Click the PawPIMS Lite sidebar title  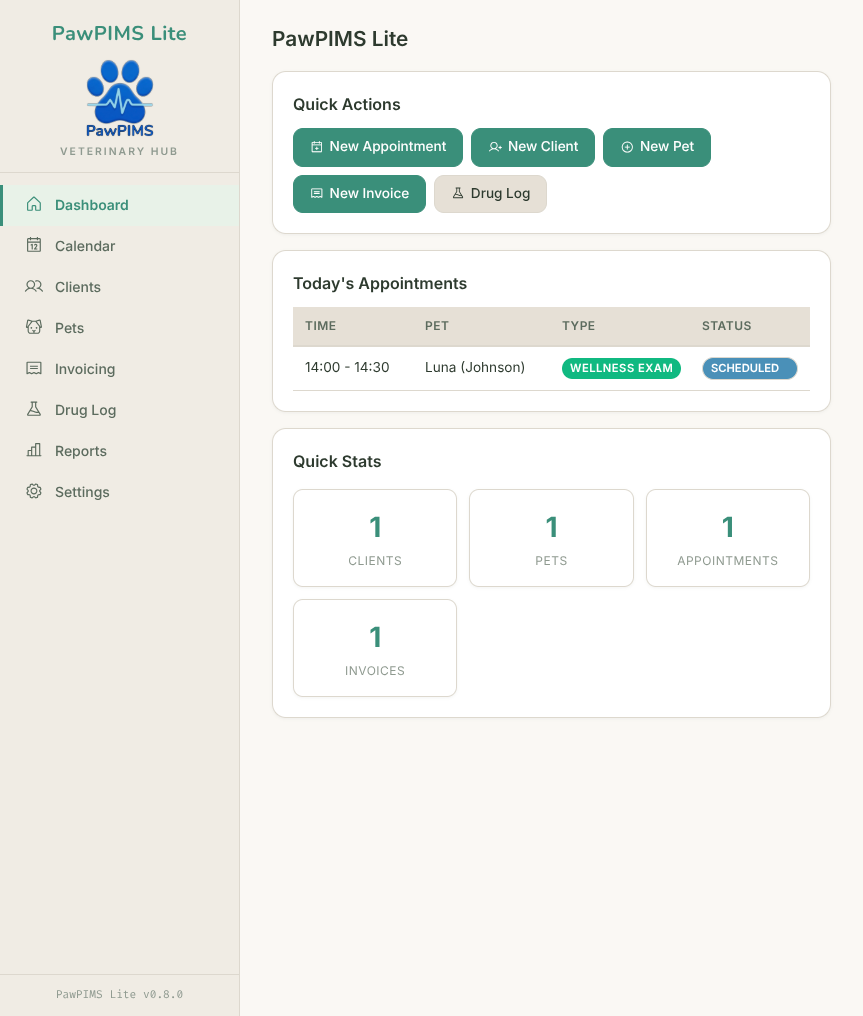click(119, 33)
